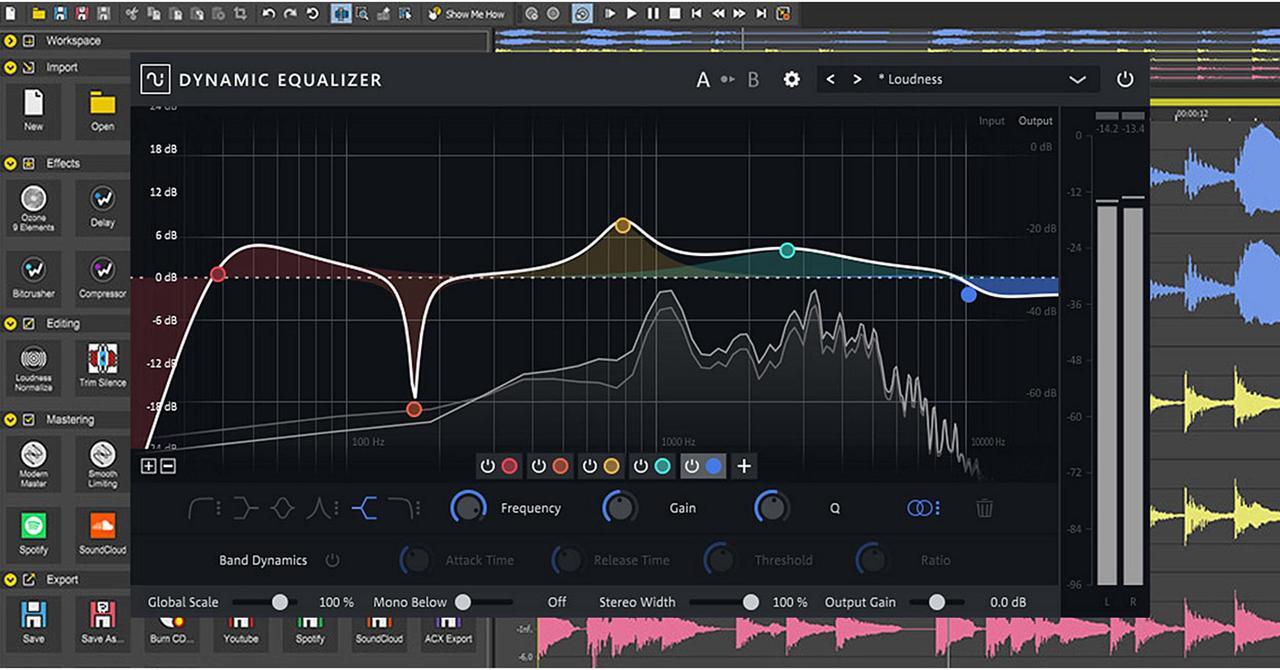Click the Save icon in Export panel
Image resolution: width=1280 pixels, height=670 pixels.
coord(33,614)
